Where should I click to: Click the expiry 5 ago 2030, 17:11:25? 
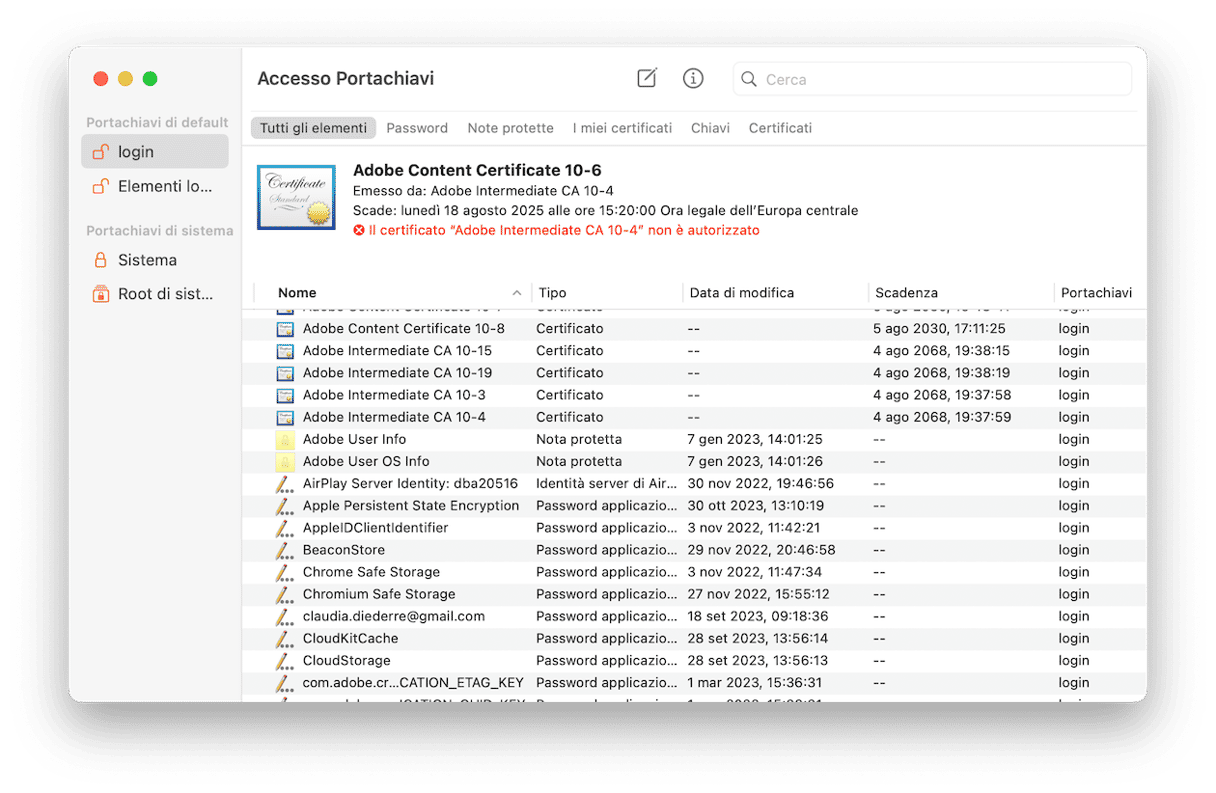(x=939, y=329)
